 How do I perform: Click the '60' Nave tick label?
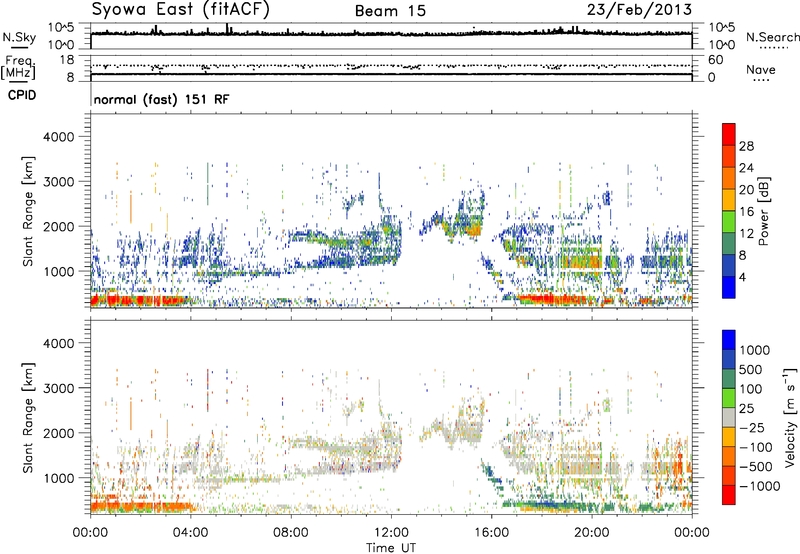click(x=716, y=60)
